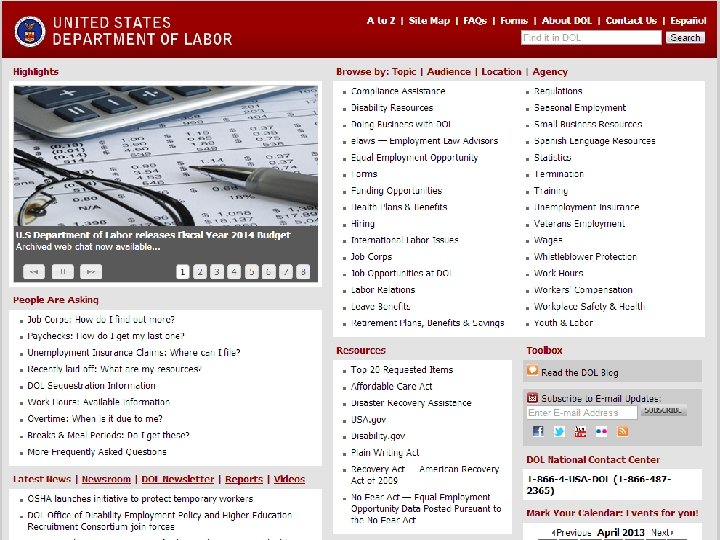The height and width of the screenshot is (540, 720).
Task: Advance to next Highlights slide
Action: point(91,272)
